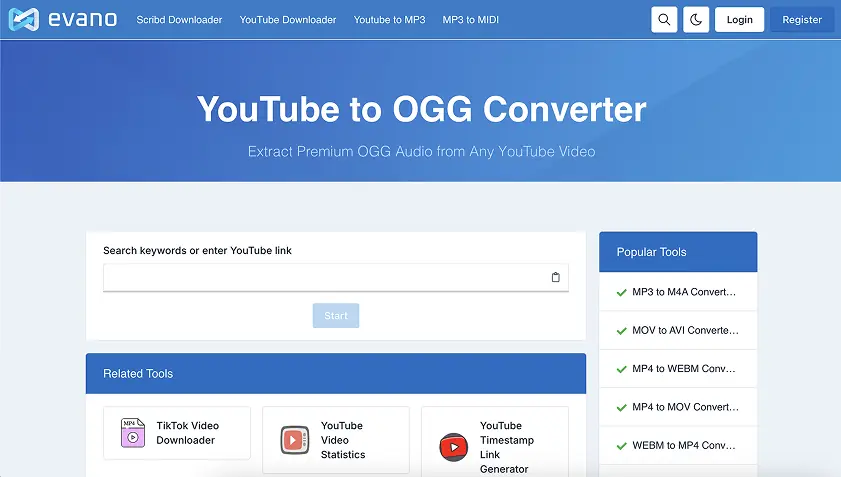Viewport: 841px width, 477px height.
Task: Click checkmark beside MP3 to M4A Converter
Action: coord(622,292)
